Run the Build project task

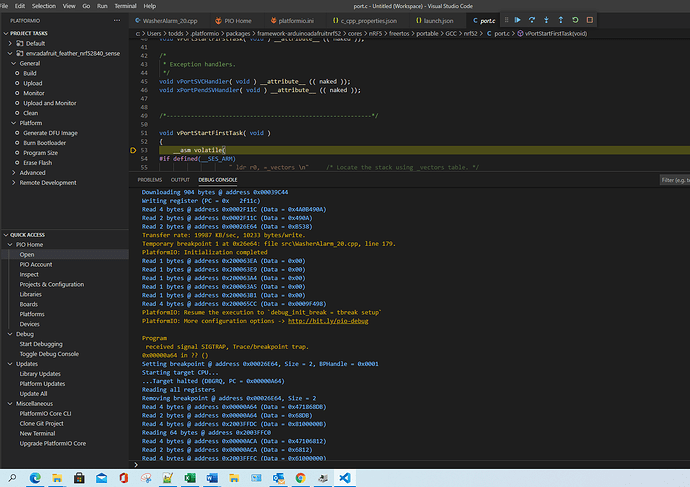(x=30, y=73)
